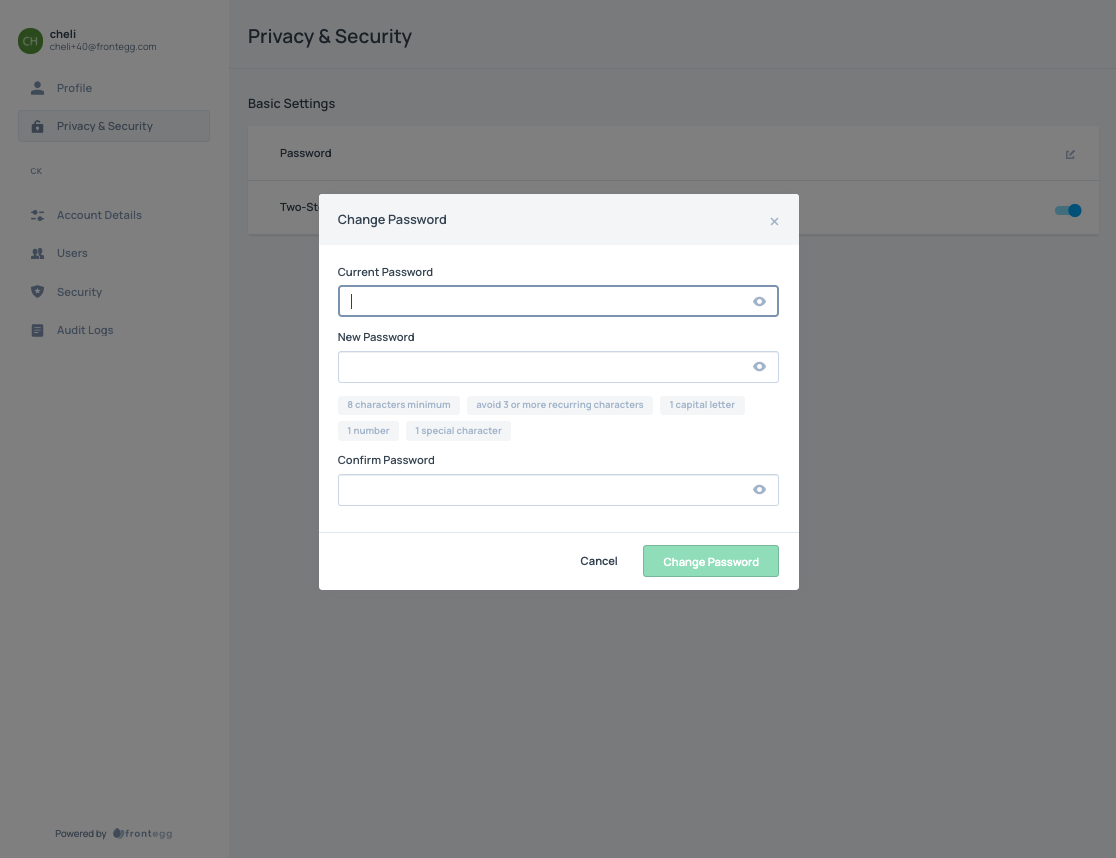Click the Account Details sliders icon
The height and width of the screenshot is (858, 1116).
(38, 215)
